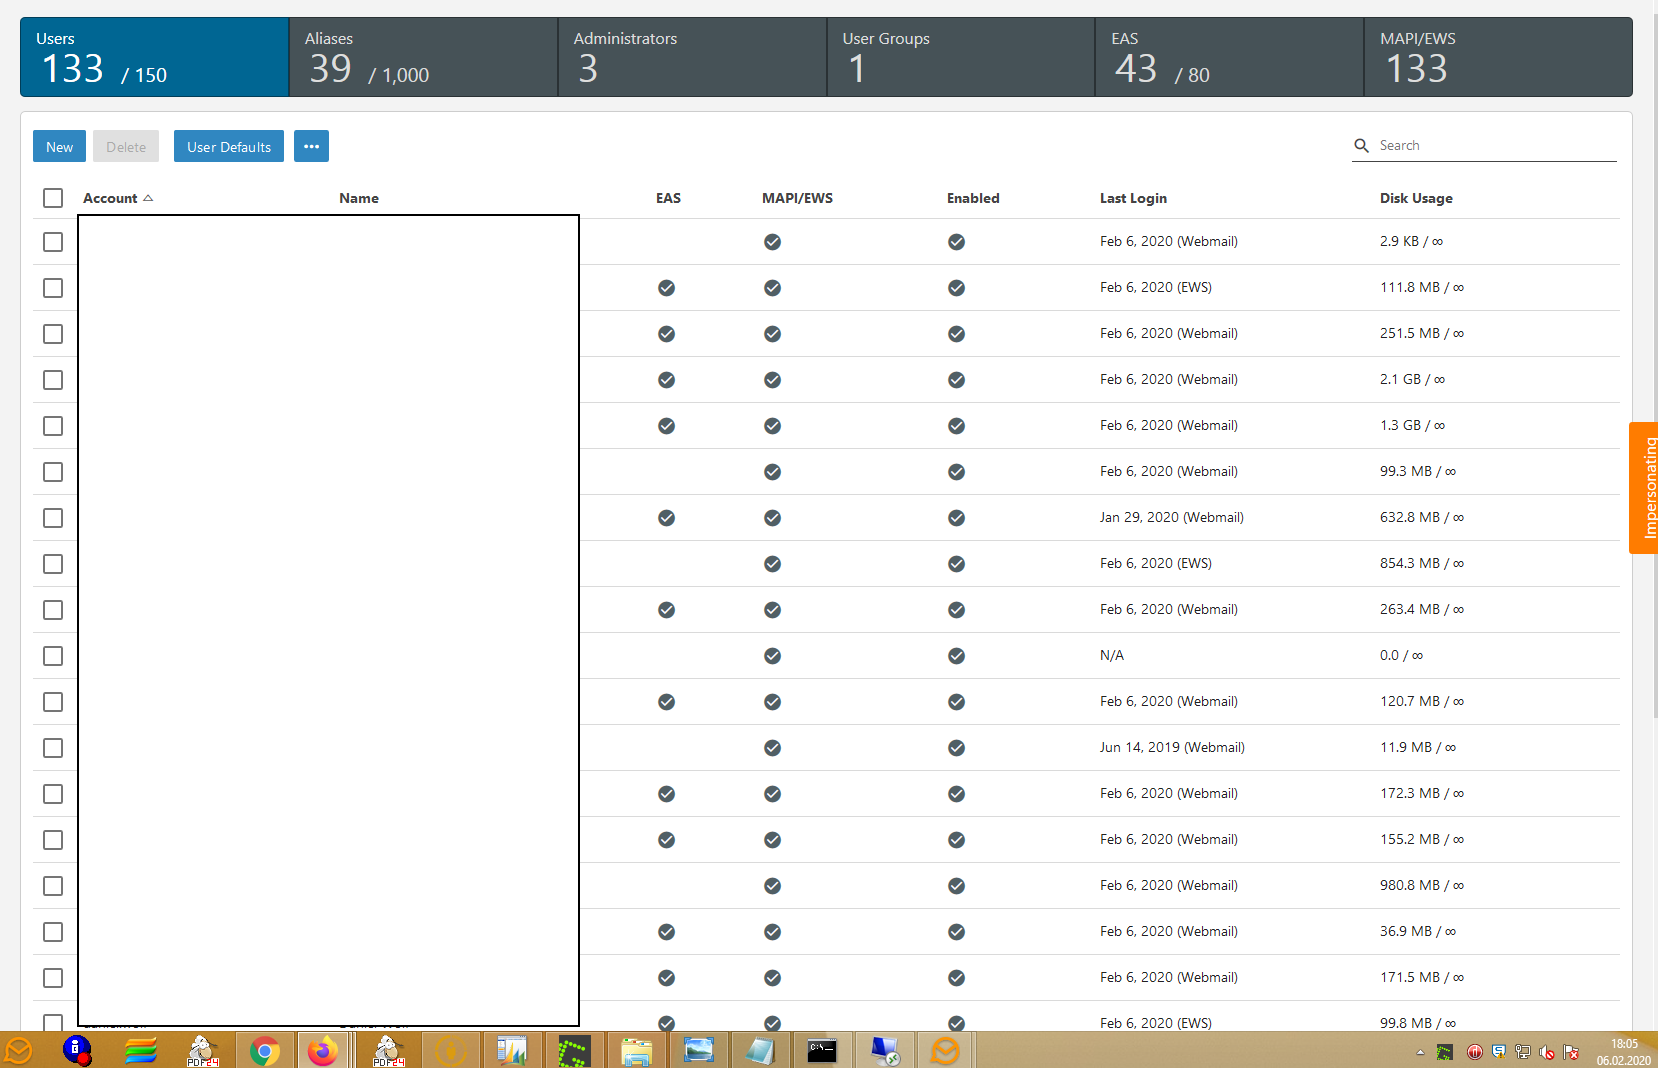Select the user last logged in Jun 14, 2019
The height and width of the screenshot is (1068, 1658).
53,748
